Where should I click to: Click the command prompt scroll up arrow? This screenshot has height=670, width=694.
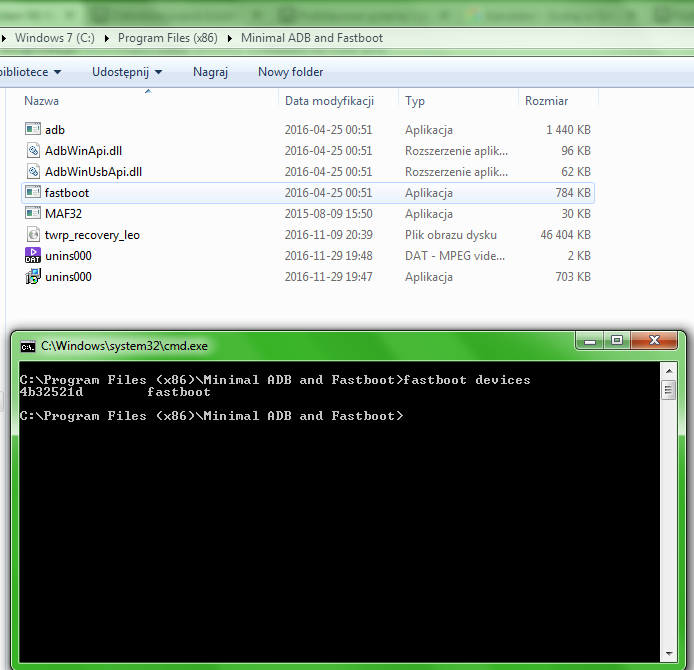(x=668, y=371)
